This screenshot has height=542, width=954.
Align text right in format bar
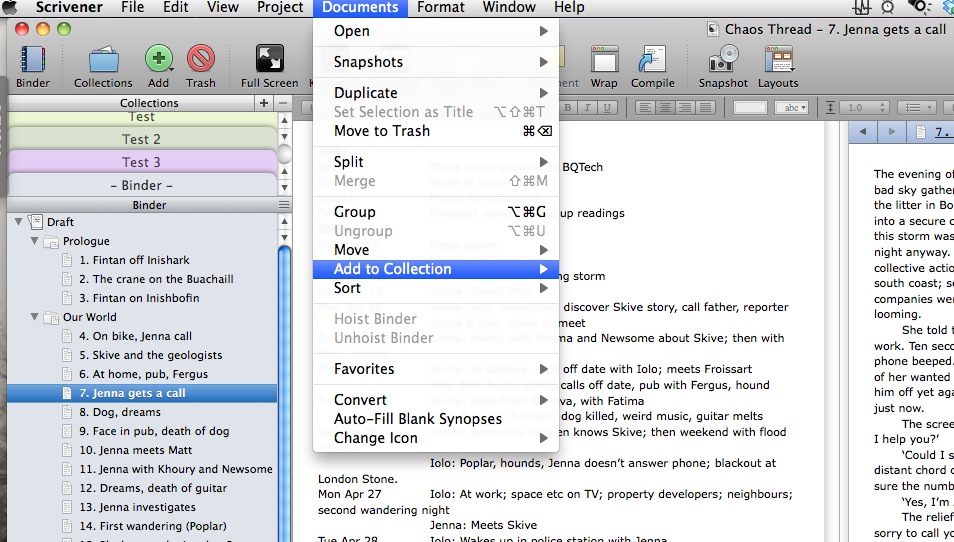[x=686, y=108]
